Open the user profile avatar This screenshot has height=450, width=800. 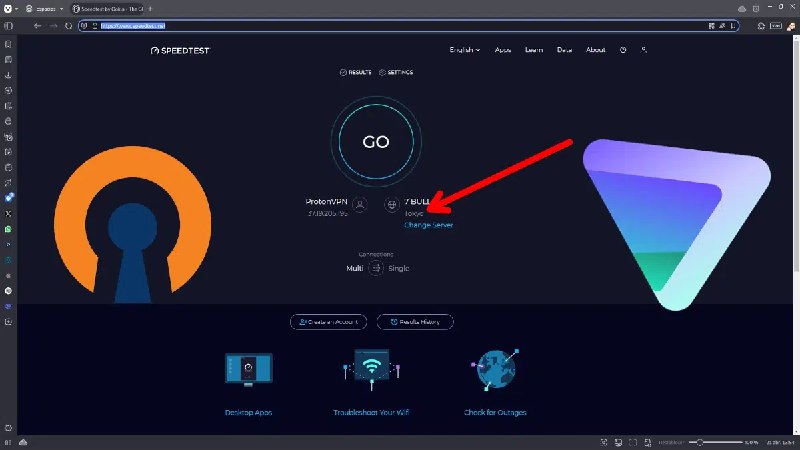[x=791, y=26]
